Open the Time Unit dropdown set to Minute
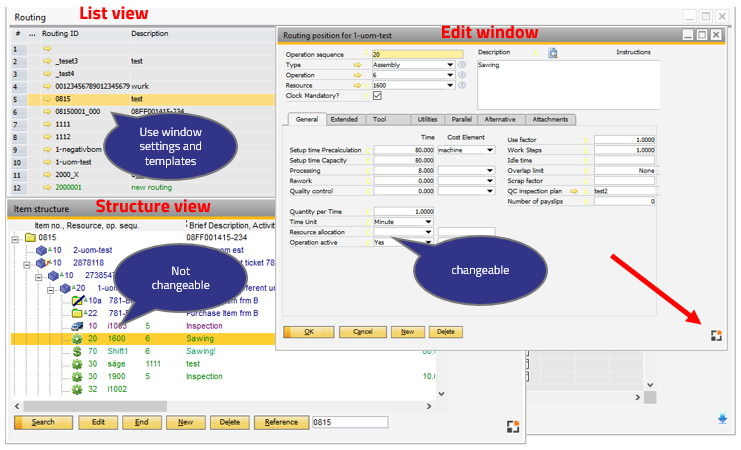The image size is (741, 450). [428, 222]
